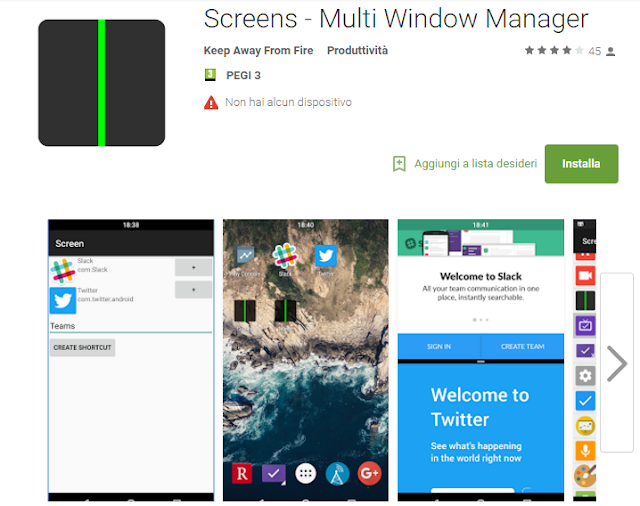This screenshot has height=506, width=640.
Task: Click the PEGI 3 badge icon
Action: click(x=210, y=75)
